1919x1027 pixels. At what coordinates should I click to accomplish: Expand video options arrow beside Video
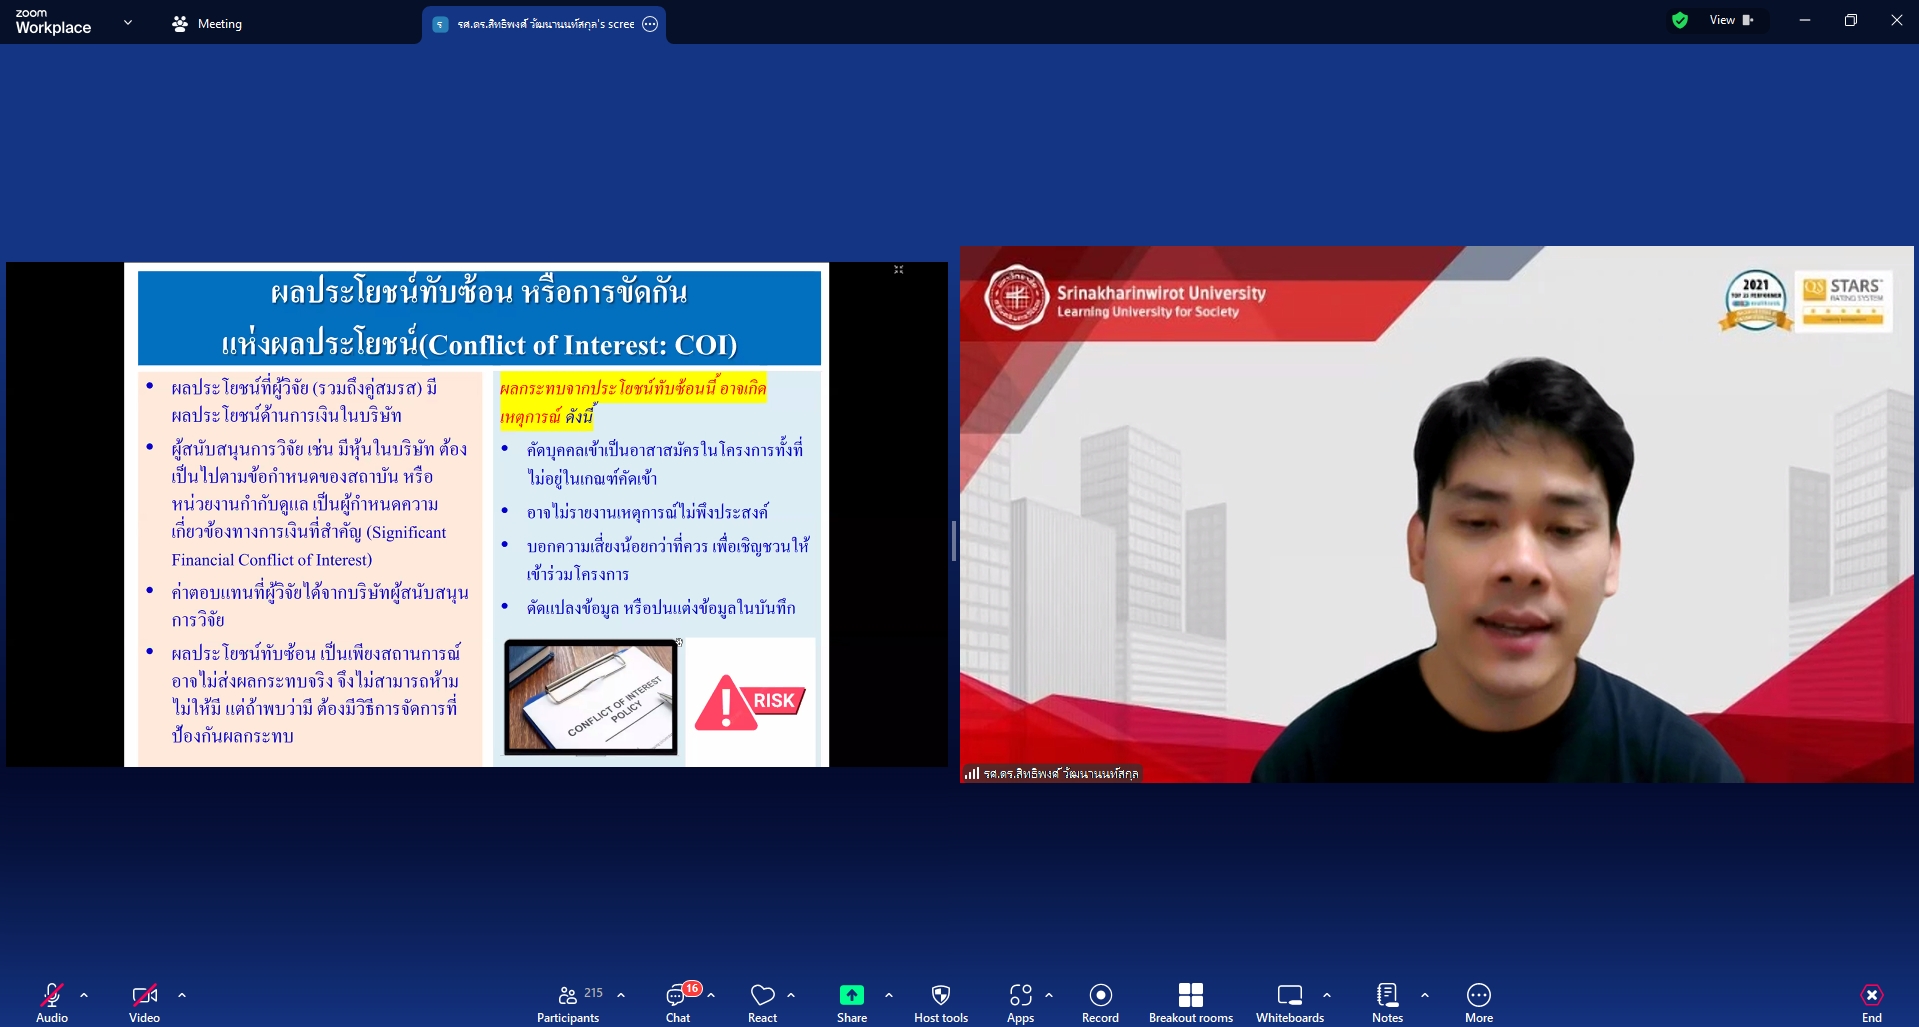coord(182,995)
